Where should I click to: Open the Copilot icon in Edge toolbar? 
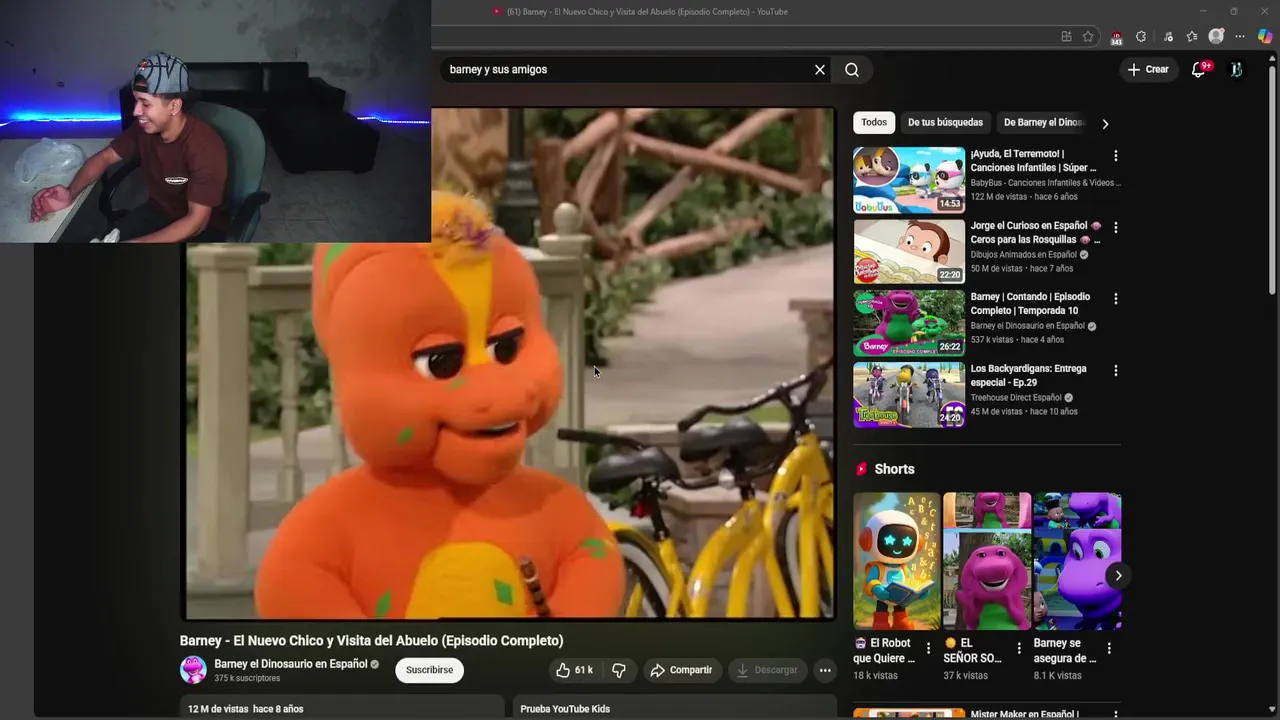1265,37
